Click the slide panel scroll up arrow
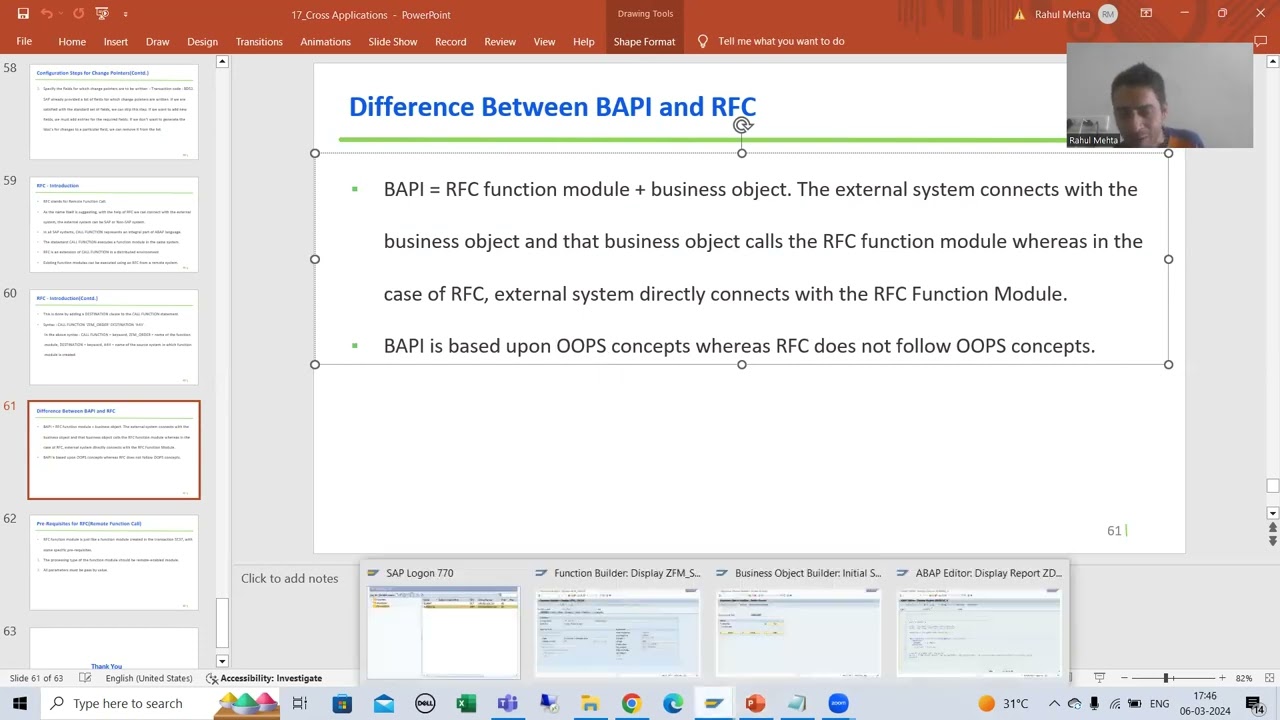 coord(222,62)
